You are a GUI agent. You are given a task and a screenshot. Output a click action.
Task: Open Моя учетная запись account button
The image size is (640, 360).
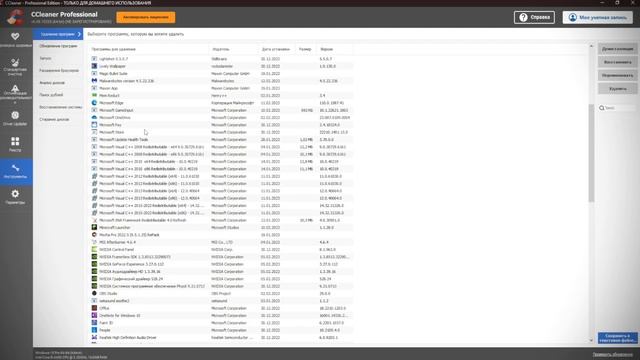coord(598,18)
